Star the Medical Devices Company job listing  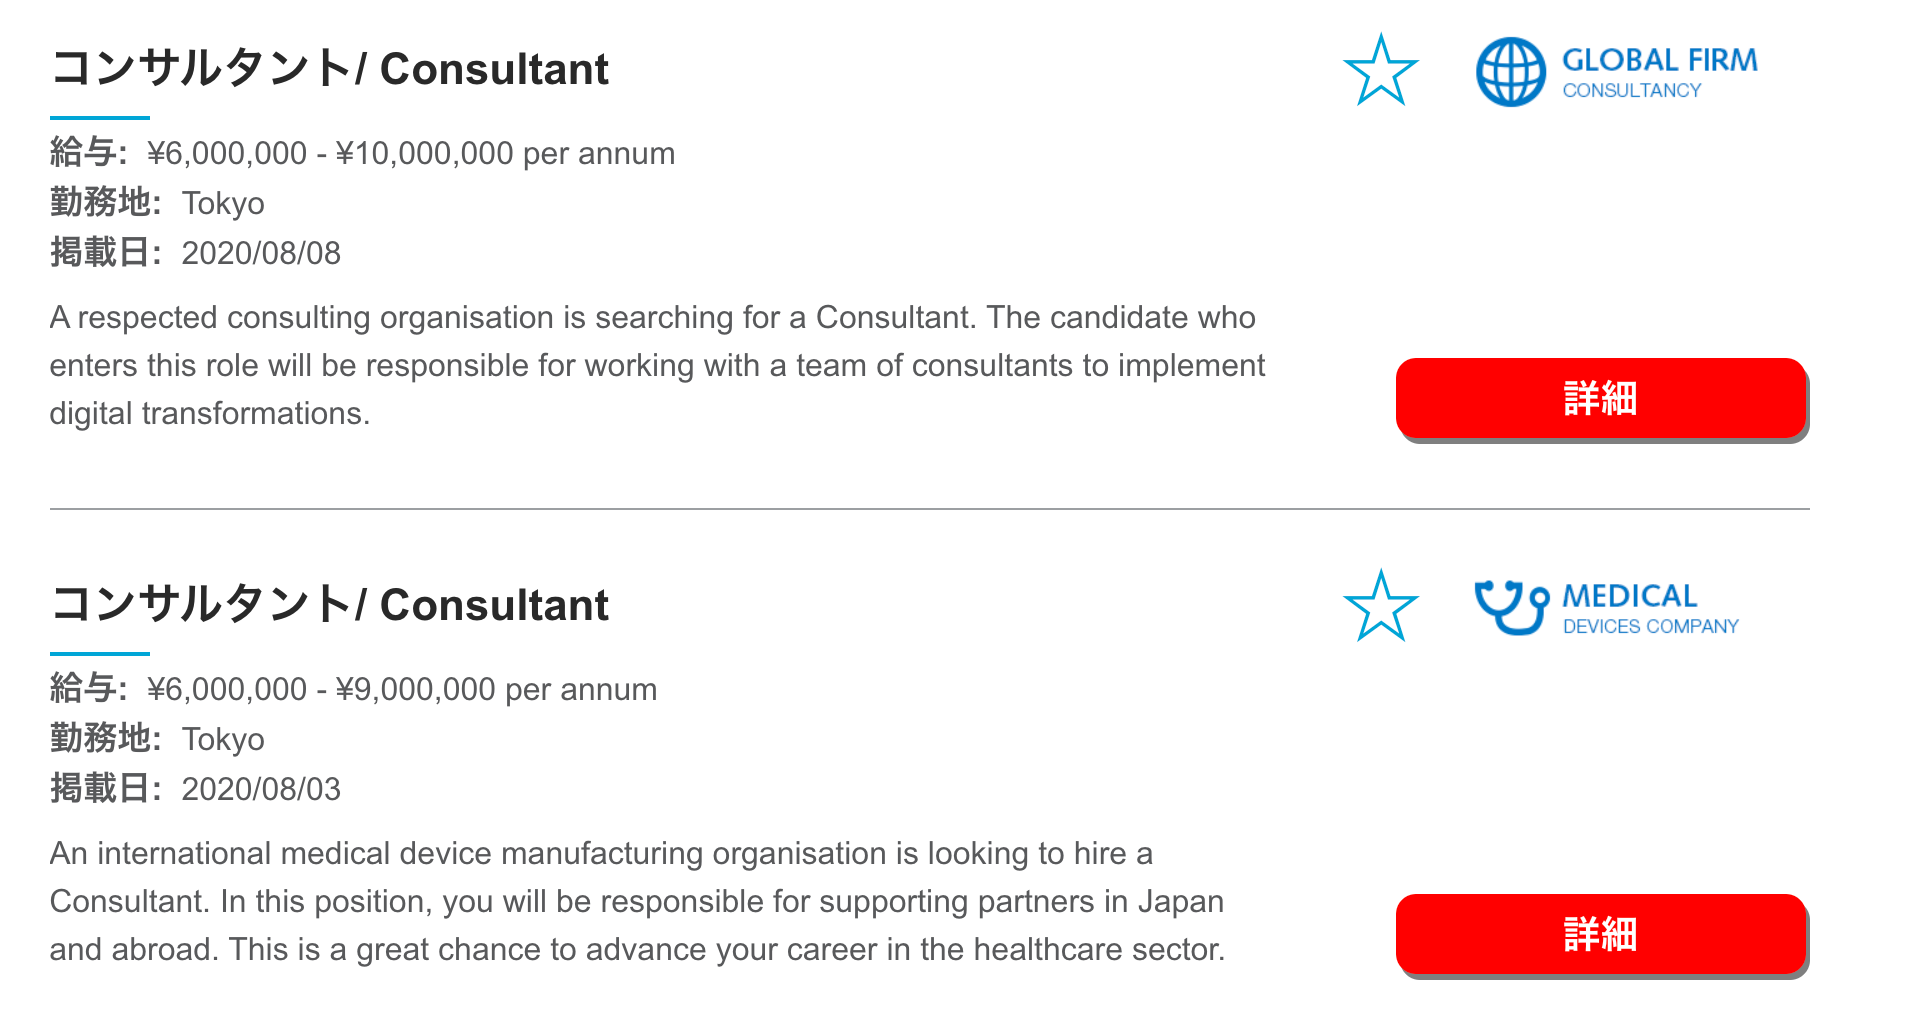pyautogui.click(x=1381, y=606)
